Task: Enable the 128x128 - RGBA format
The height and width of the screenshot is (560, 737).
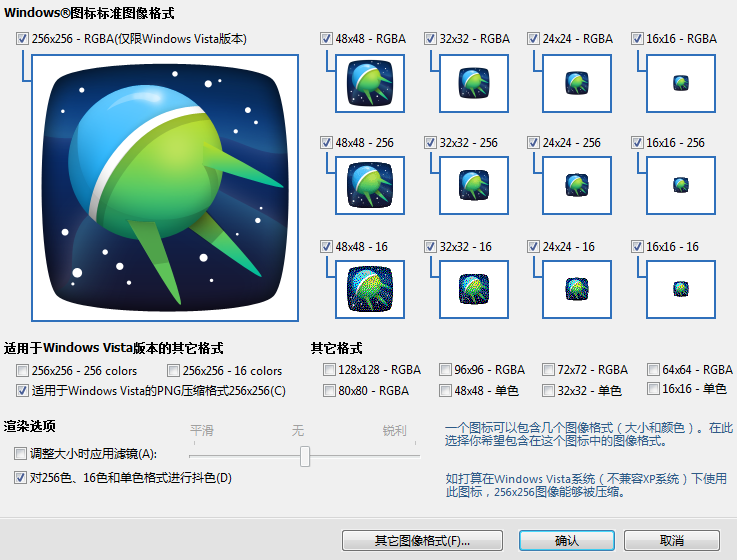Action: [330, 370]
